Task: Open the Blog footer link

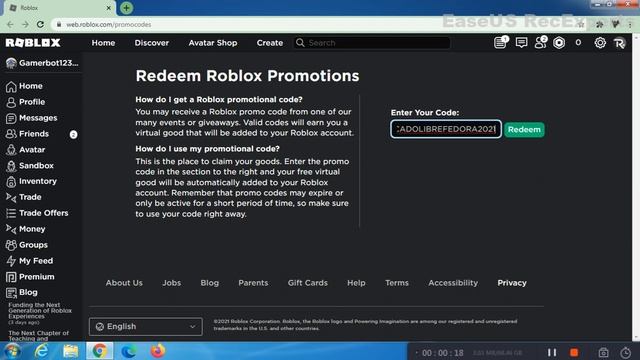Action: point(209,283)
